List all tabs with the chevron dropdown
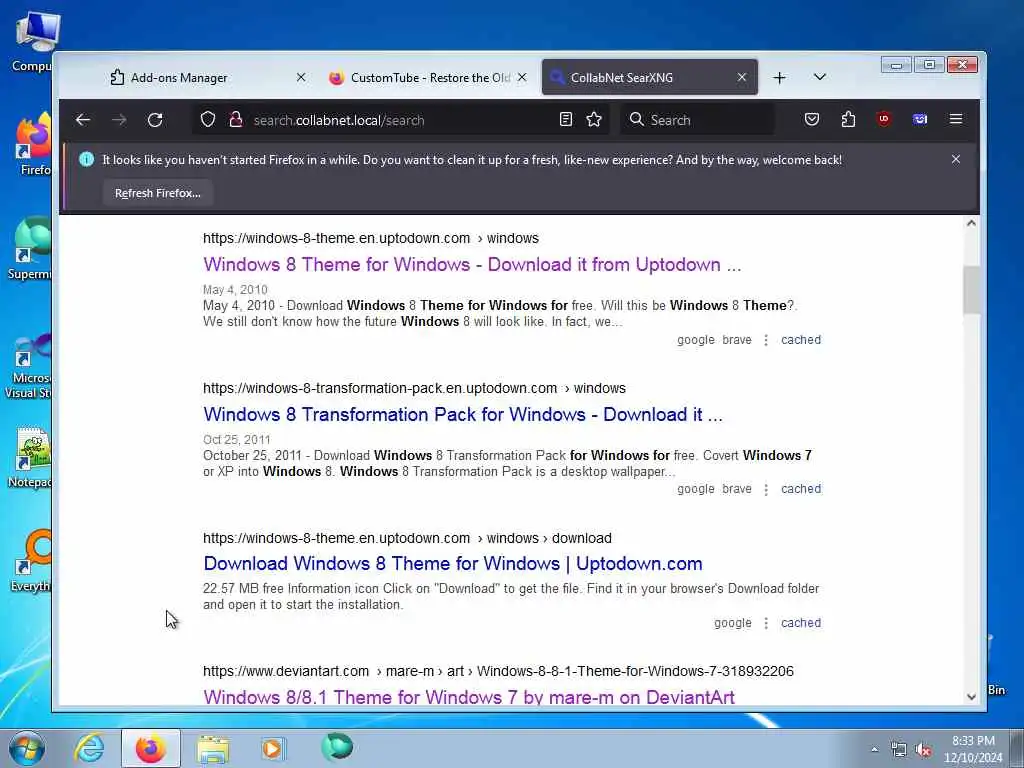This screenshot has width=1024, height=768. (x=820, y=78)
